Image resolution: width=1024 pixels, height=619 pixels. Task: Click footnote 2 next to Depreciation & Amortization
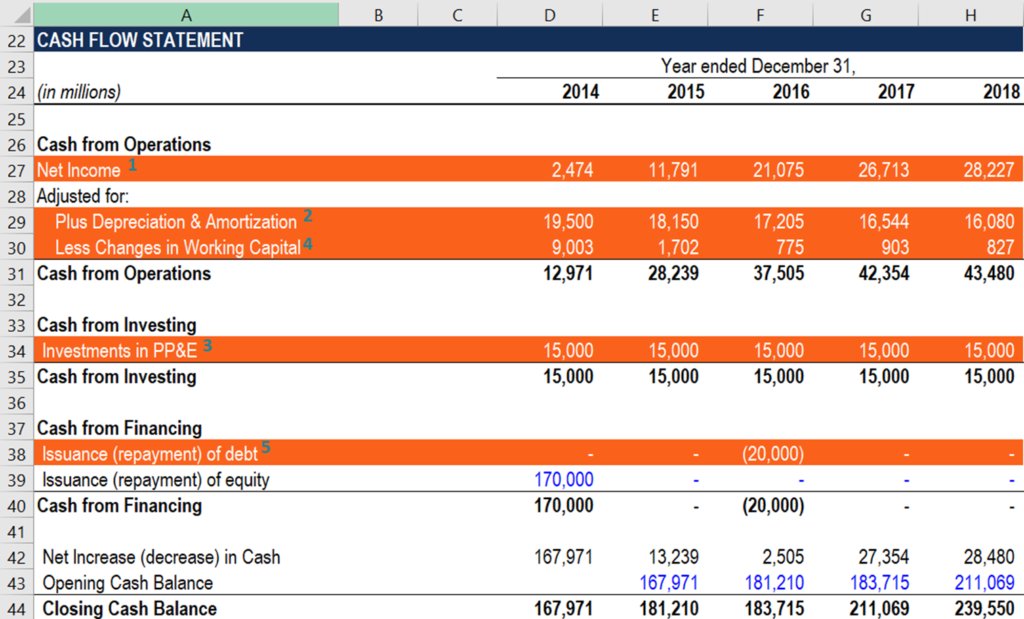307,215
